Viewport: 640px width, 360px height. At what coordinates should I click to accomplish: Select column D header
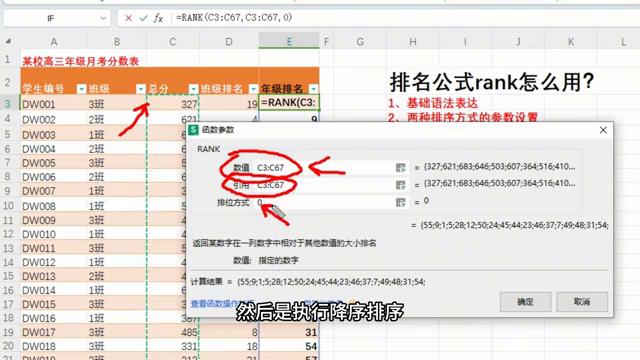pos(229,42)
